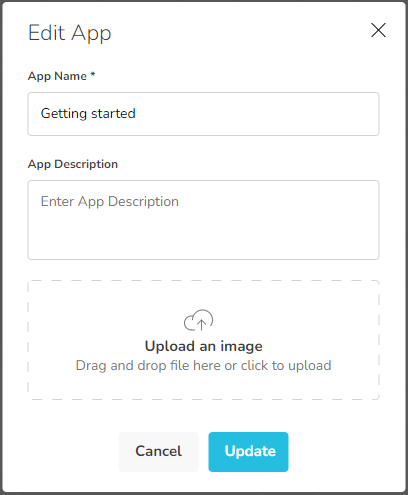Click the cloud upload icon
Viewport: 408px width, 495px height.
199,320
